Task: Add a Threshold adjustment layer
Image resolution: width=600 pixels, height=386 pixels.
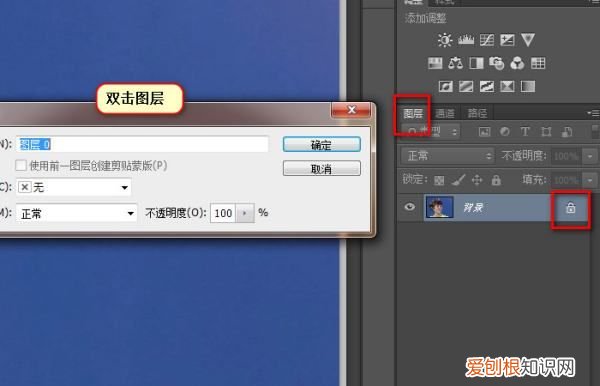Action: pyautogui.click(x=486, y=86)
